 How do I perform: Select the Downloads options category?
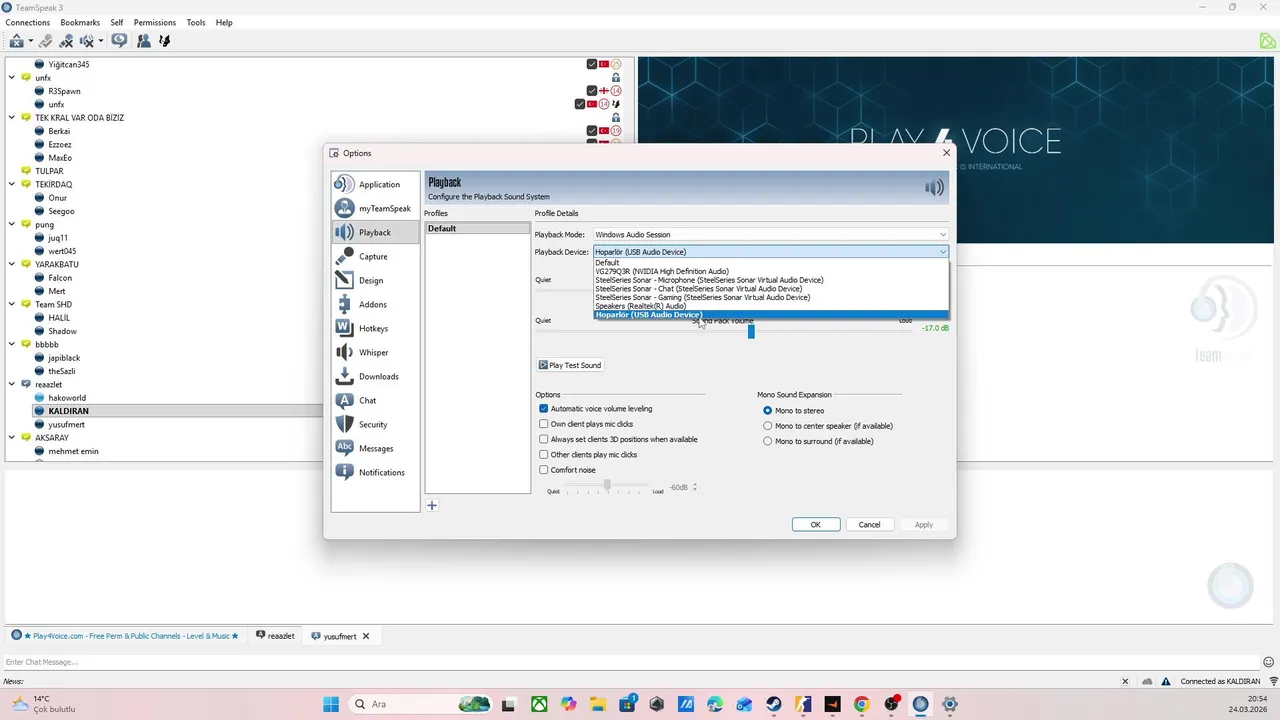pyautogui.click(x=375, y=376)
